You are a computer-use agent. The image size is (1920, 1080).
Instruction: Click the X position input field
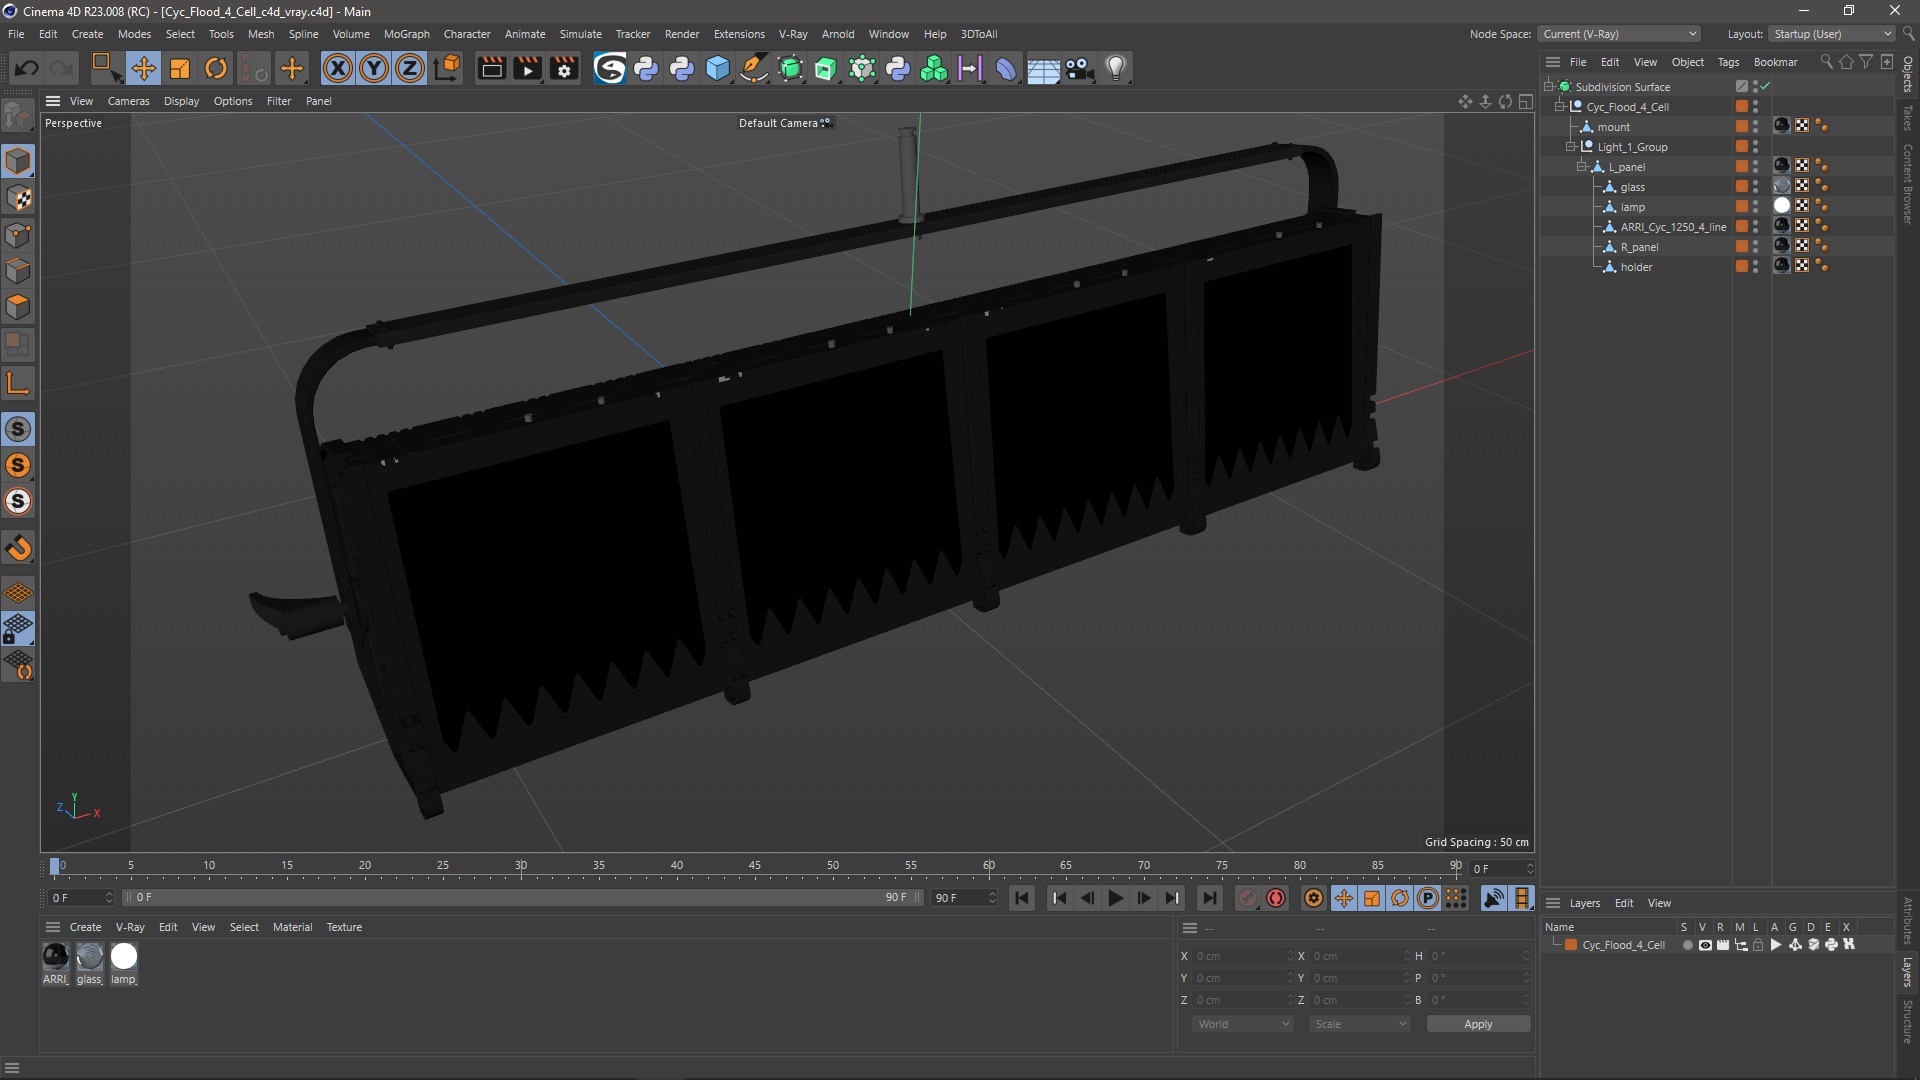tap(1242, 956)
